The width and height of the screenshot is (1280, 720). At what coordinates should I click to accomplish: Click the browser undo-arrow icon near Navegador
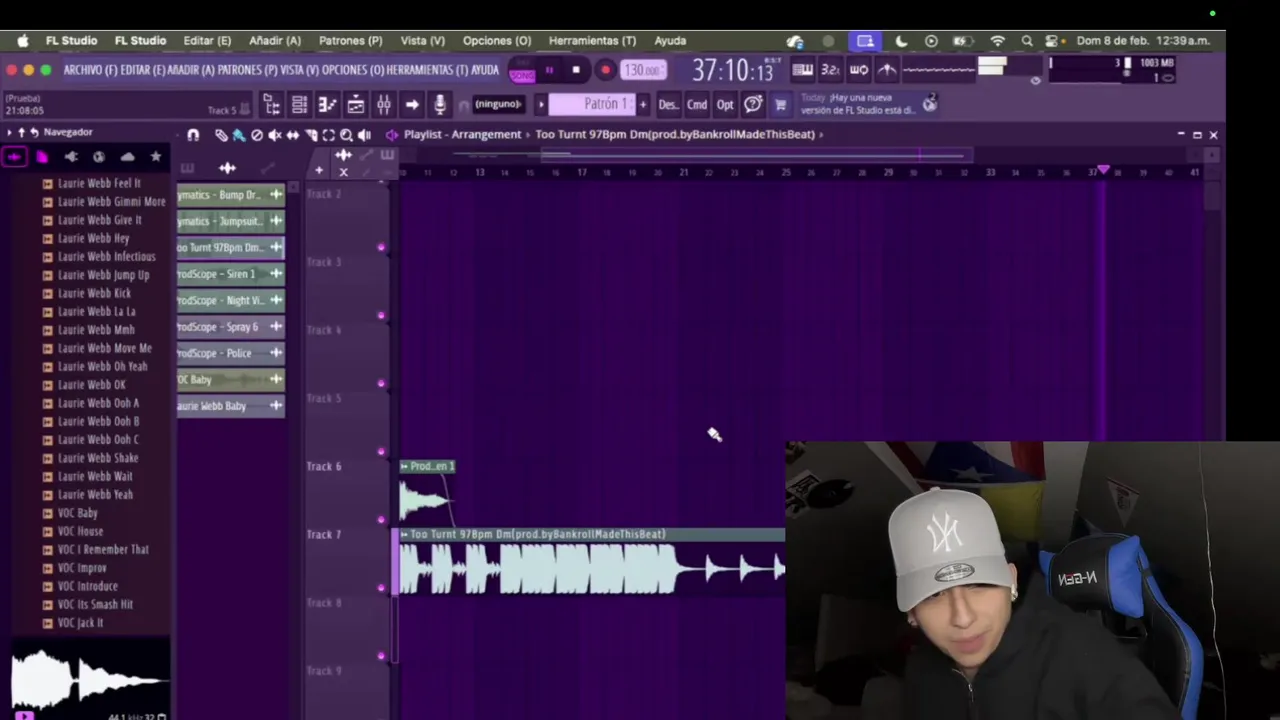(x=34, y=132)
